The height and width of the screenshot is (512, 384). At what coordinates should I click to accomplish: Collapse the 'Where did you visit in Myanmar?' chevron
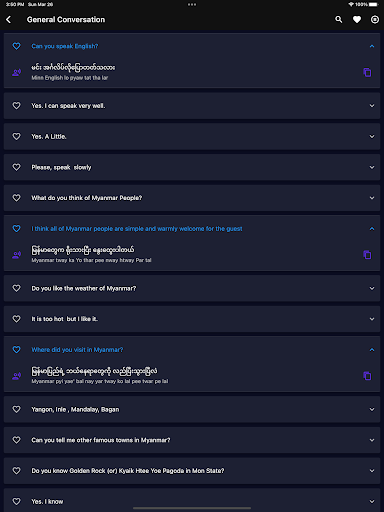coord(372,350)
